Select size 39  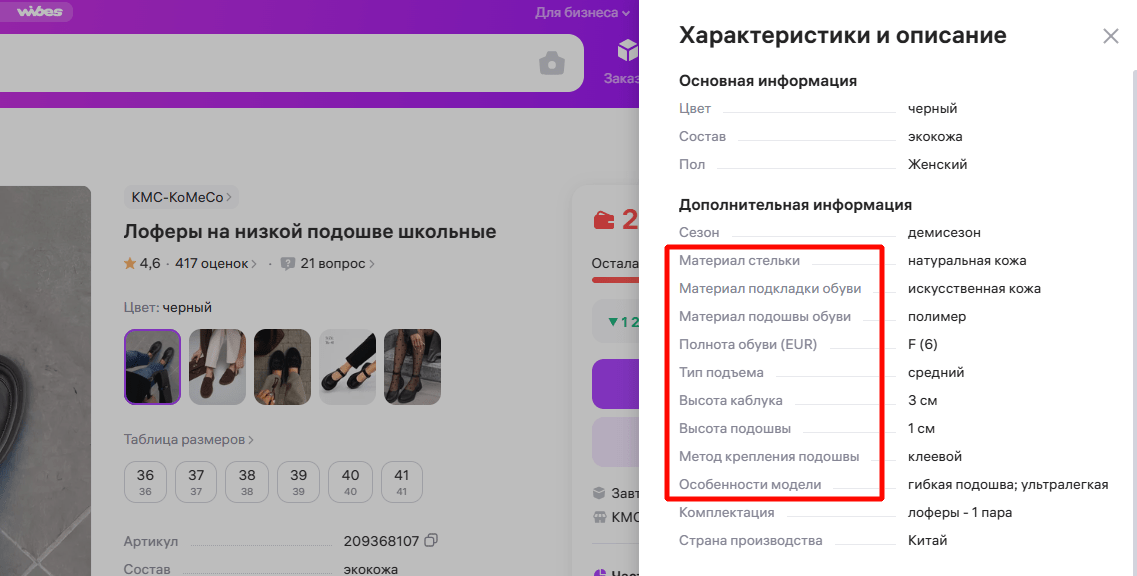[299, 482]
